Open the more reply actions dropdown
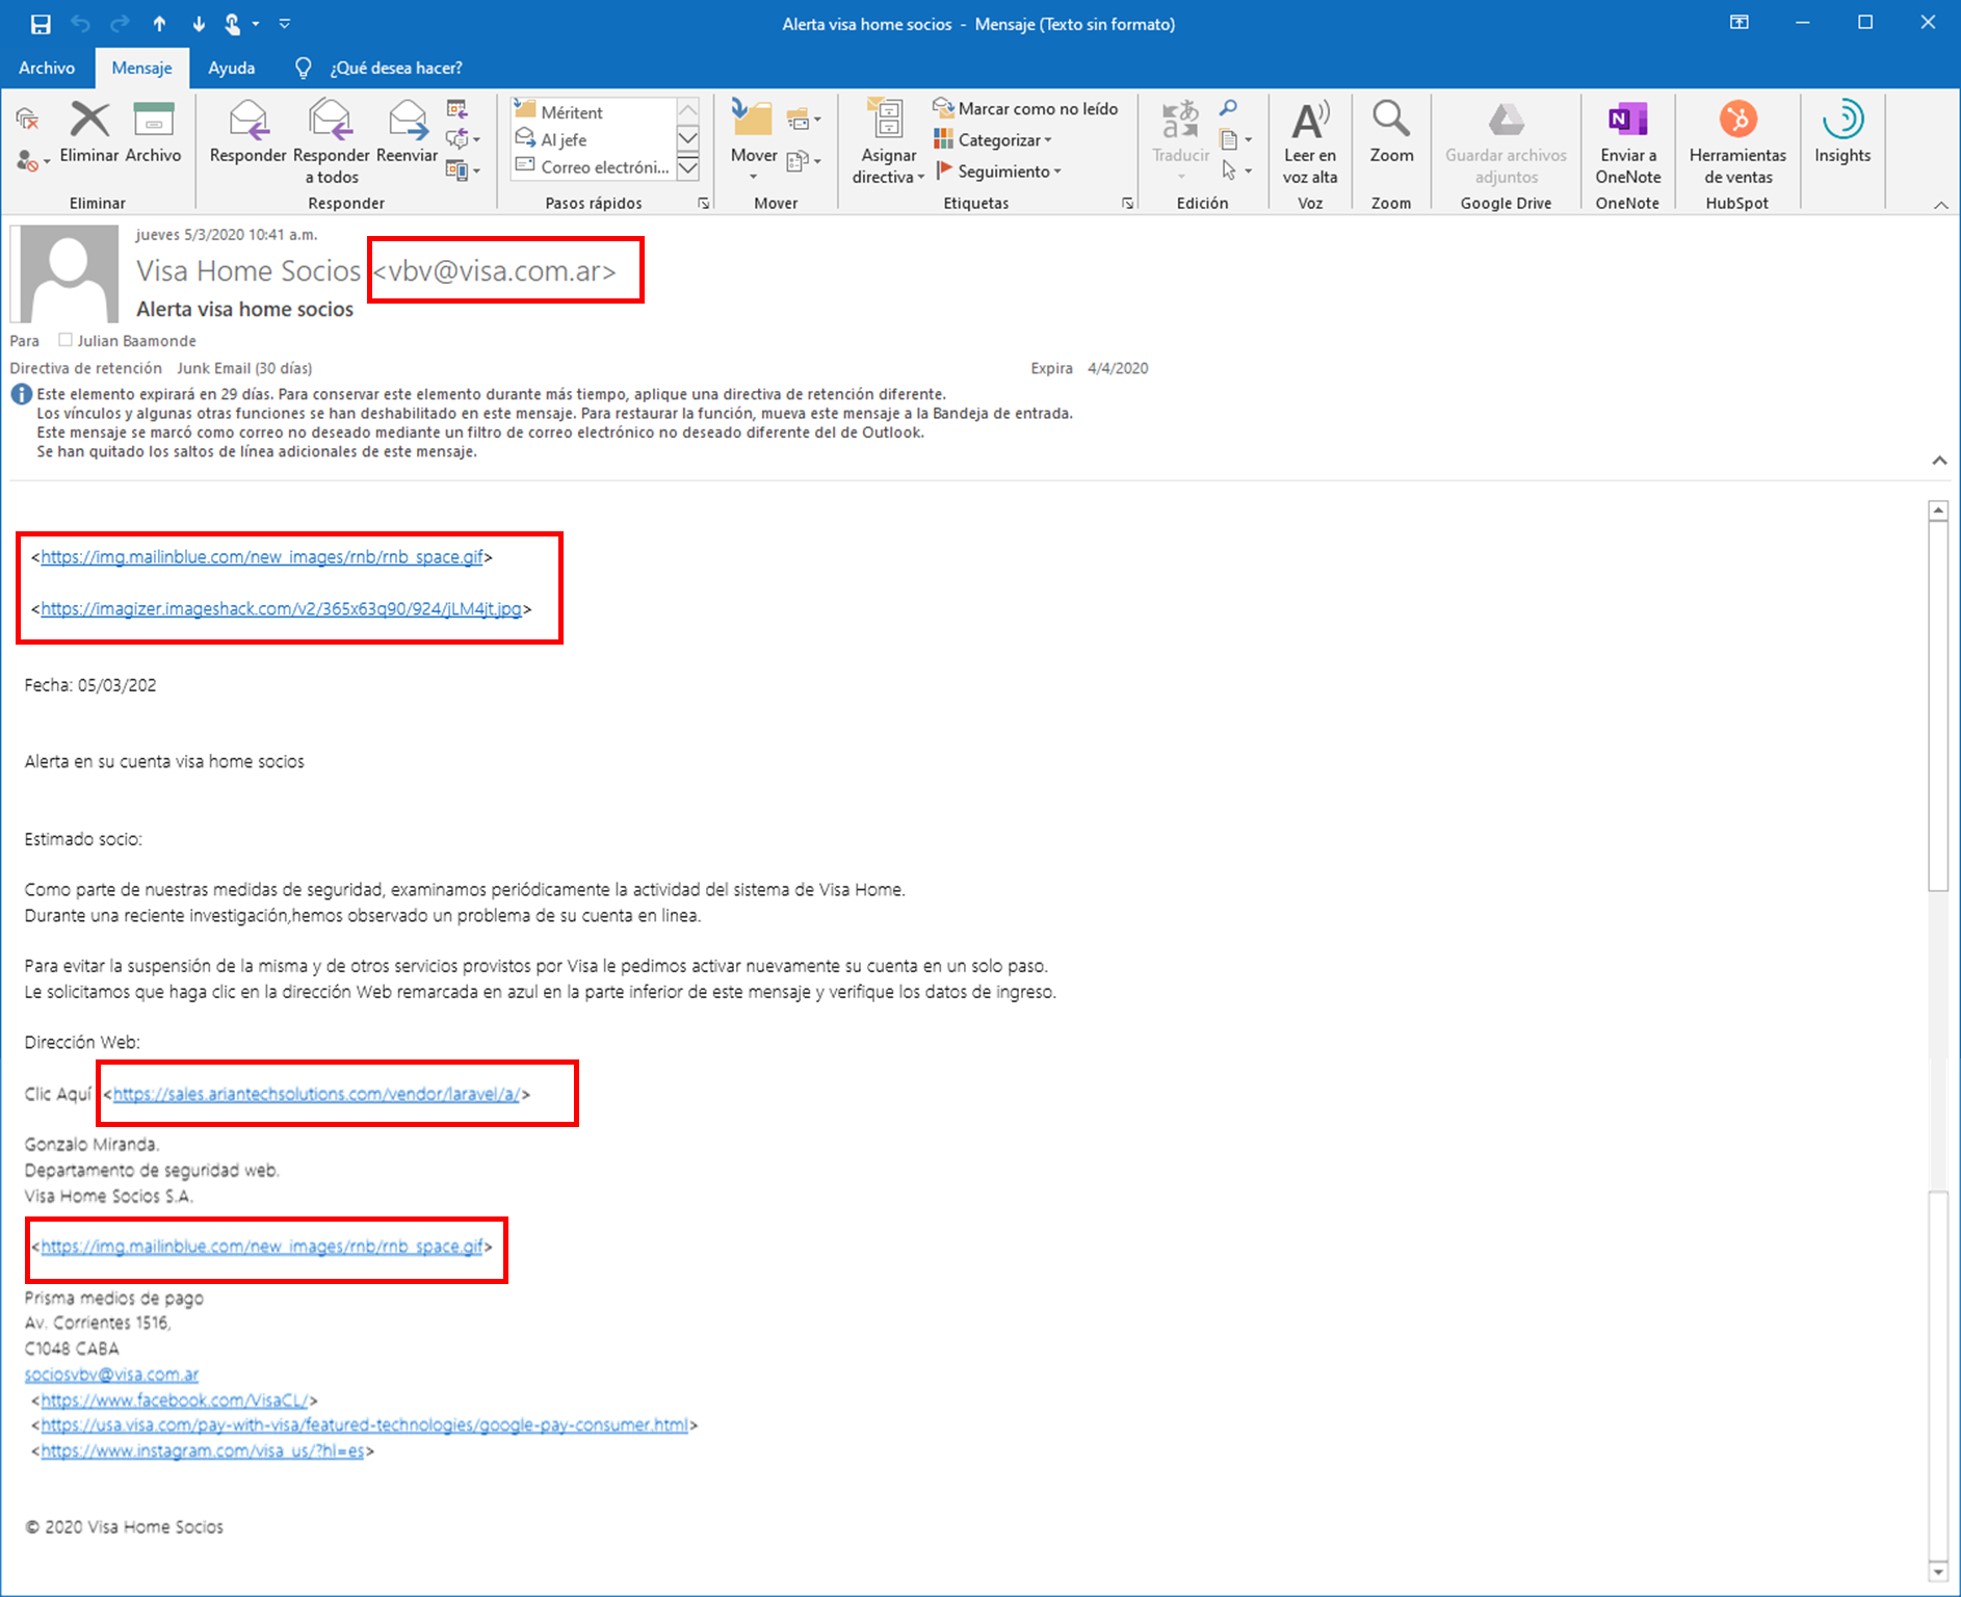Viewport: 1961px width, 1597px height. [x=463, y=170]
